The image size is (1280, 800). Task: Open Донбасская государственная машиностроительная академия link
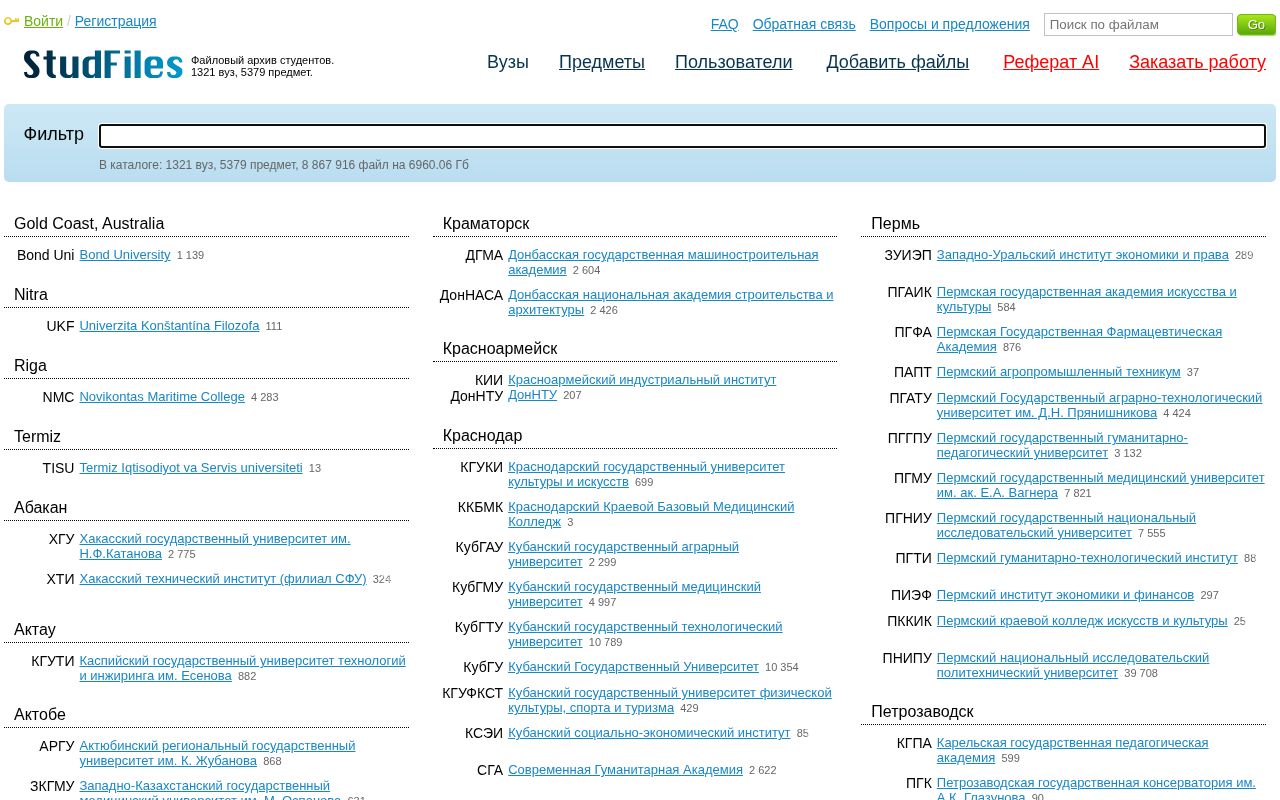[x=663, y=262]
